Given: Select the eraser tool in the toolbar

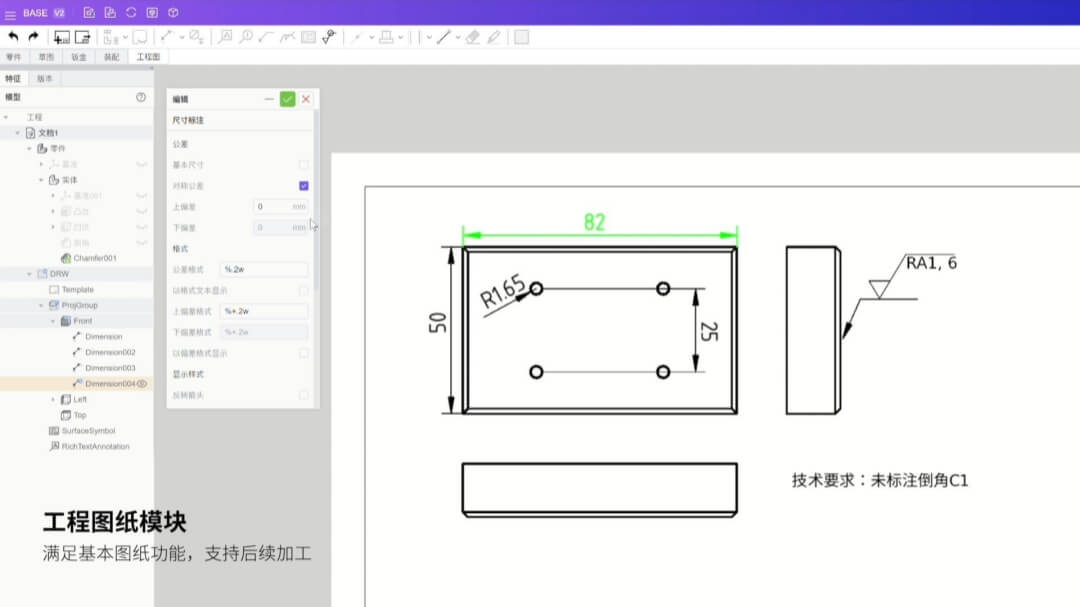Looking at the screenshot, I should click(472, 37).
